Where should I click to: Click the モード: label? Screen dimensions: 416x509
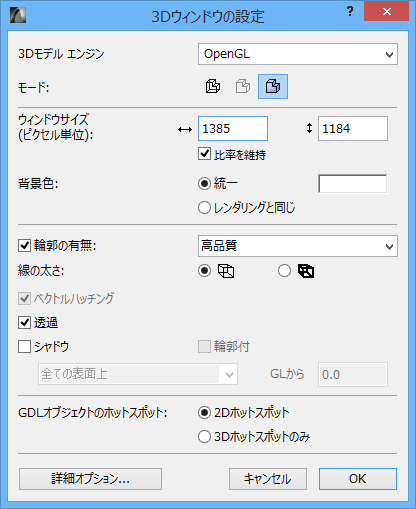tap(34, 88)
